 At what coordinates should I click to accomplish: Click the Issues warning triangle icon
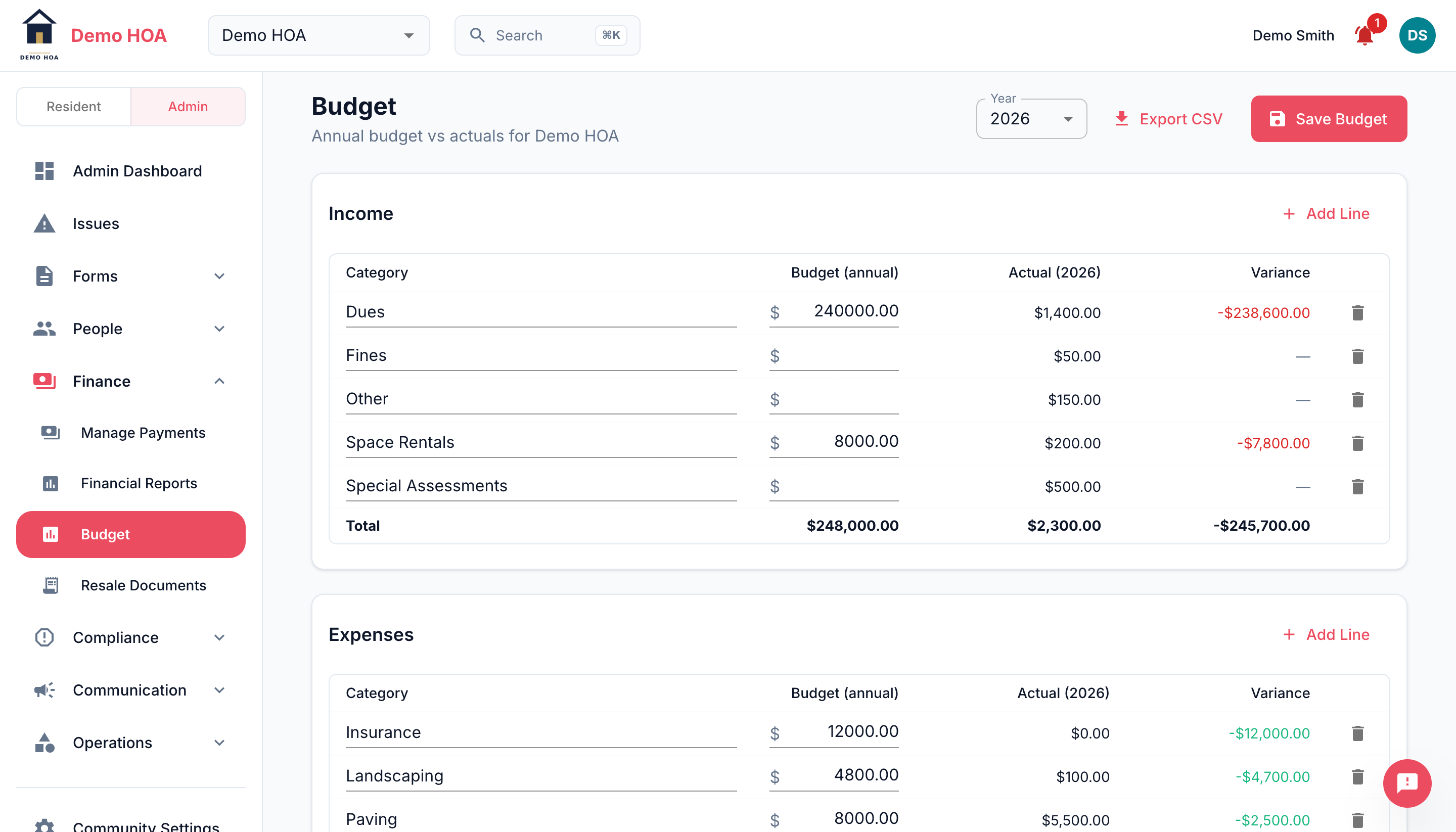[45, 224]
